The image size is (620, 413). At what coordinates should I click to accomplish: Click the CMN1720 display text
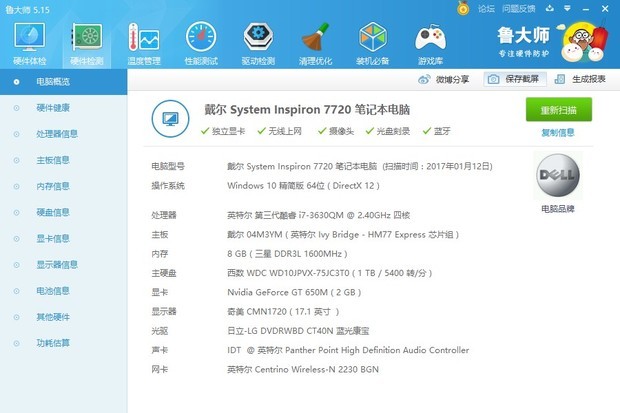[x=283, y=312]
